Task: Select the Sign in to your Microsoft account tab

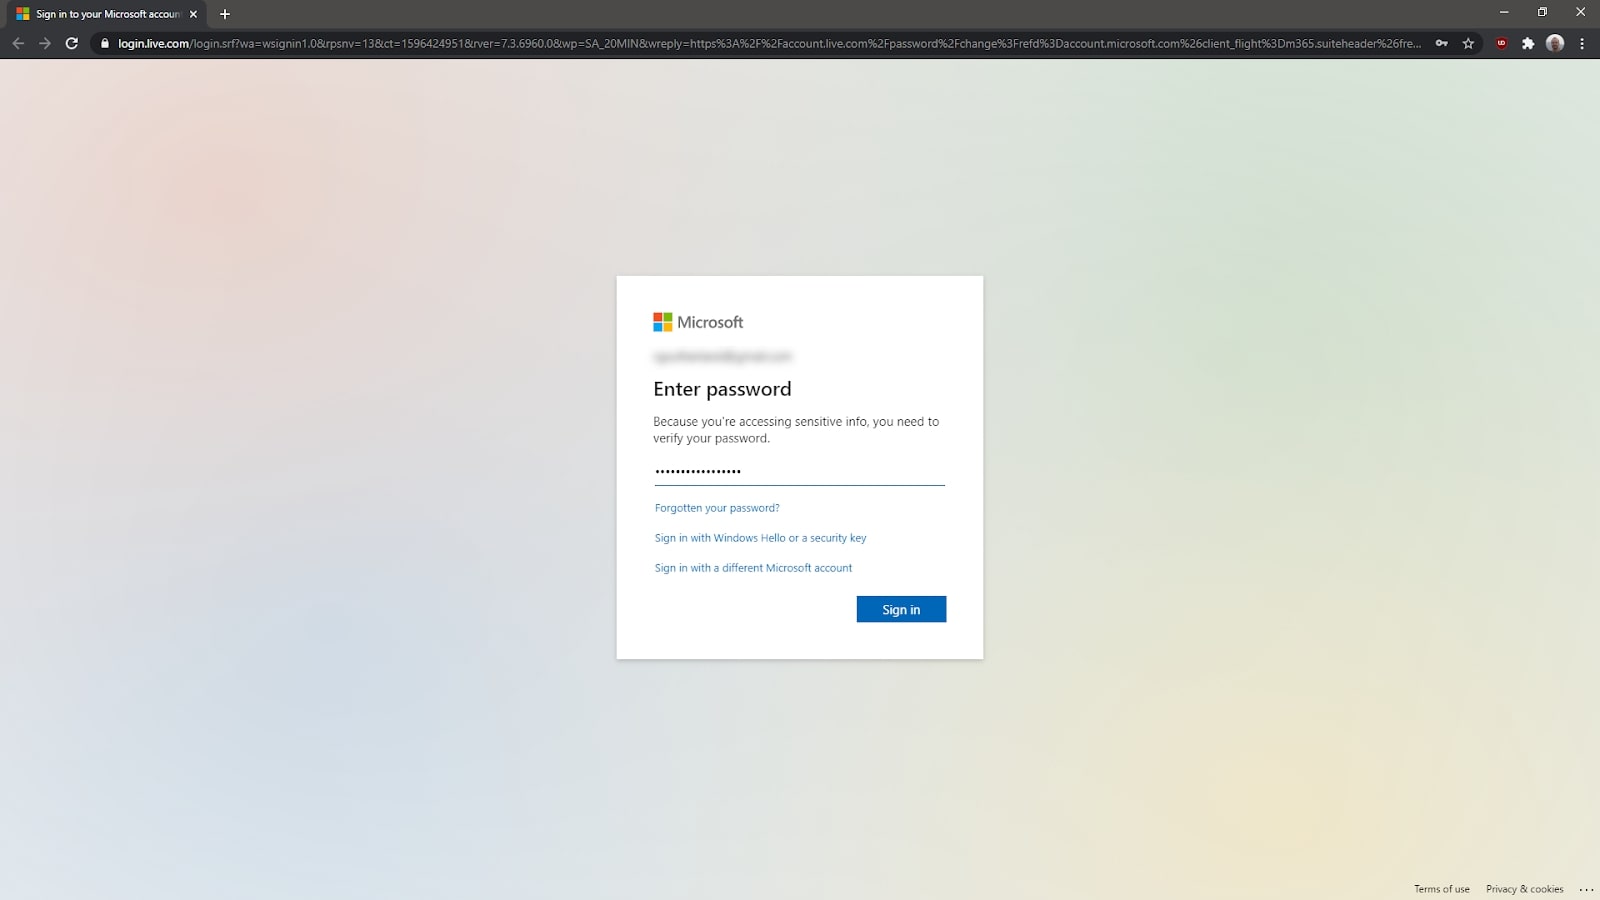Action: (x=107, y=14)
